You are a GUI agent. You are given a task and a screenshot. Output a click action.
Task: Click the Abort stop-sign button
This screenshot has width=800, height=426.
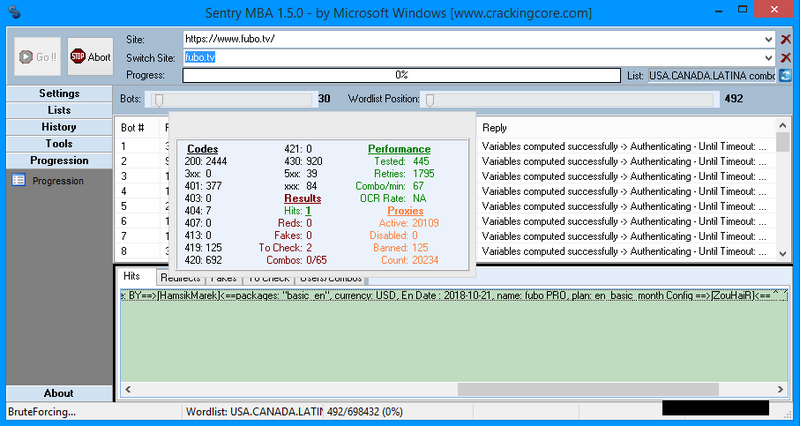point(90,57)
